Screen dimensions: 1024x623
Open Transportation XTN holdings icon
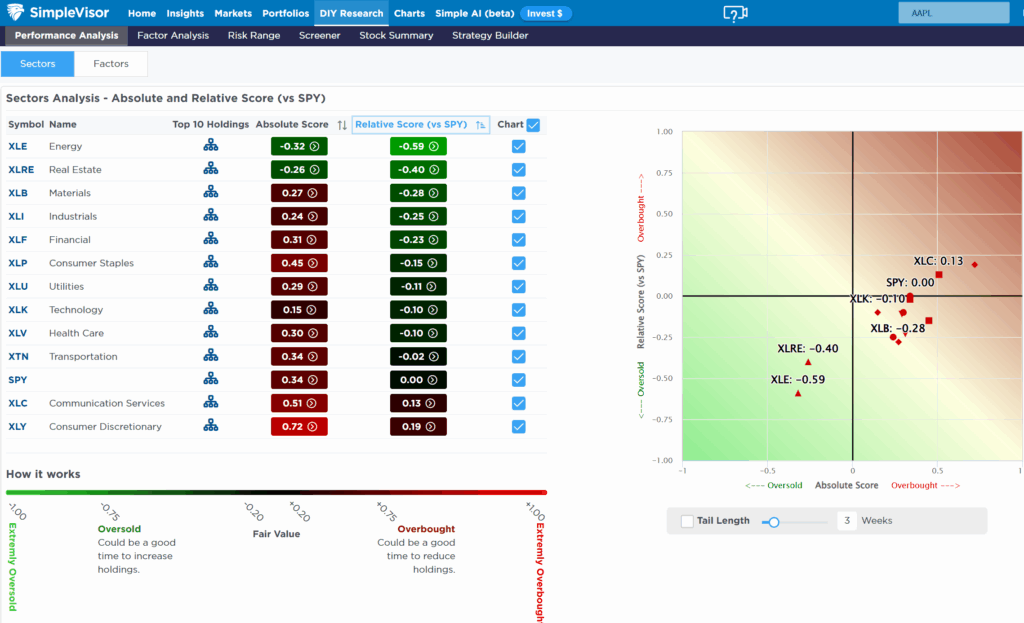point(210,356)
